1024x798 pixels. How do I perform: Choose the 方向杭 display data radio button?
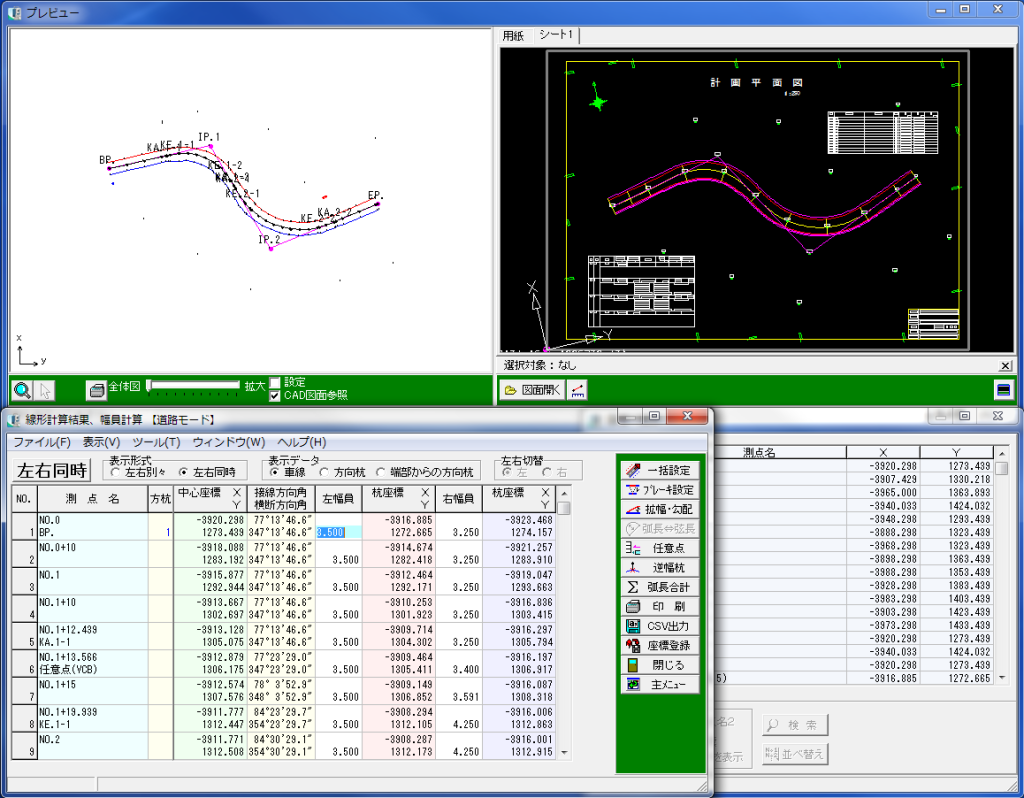click(326, 472)
